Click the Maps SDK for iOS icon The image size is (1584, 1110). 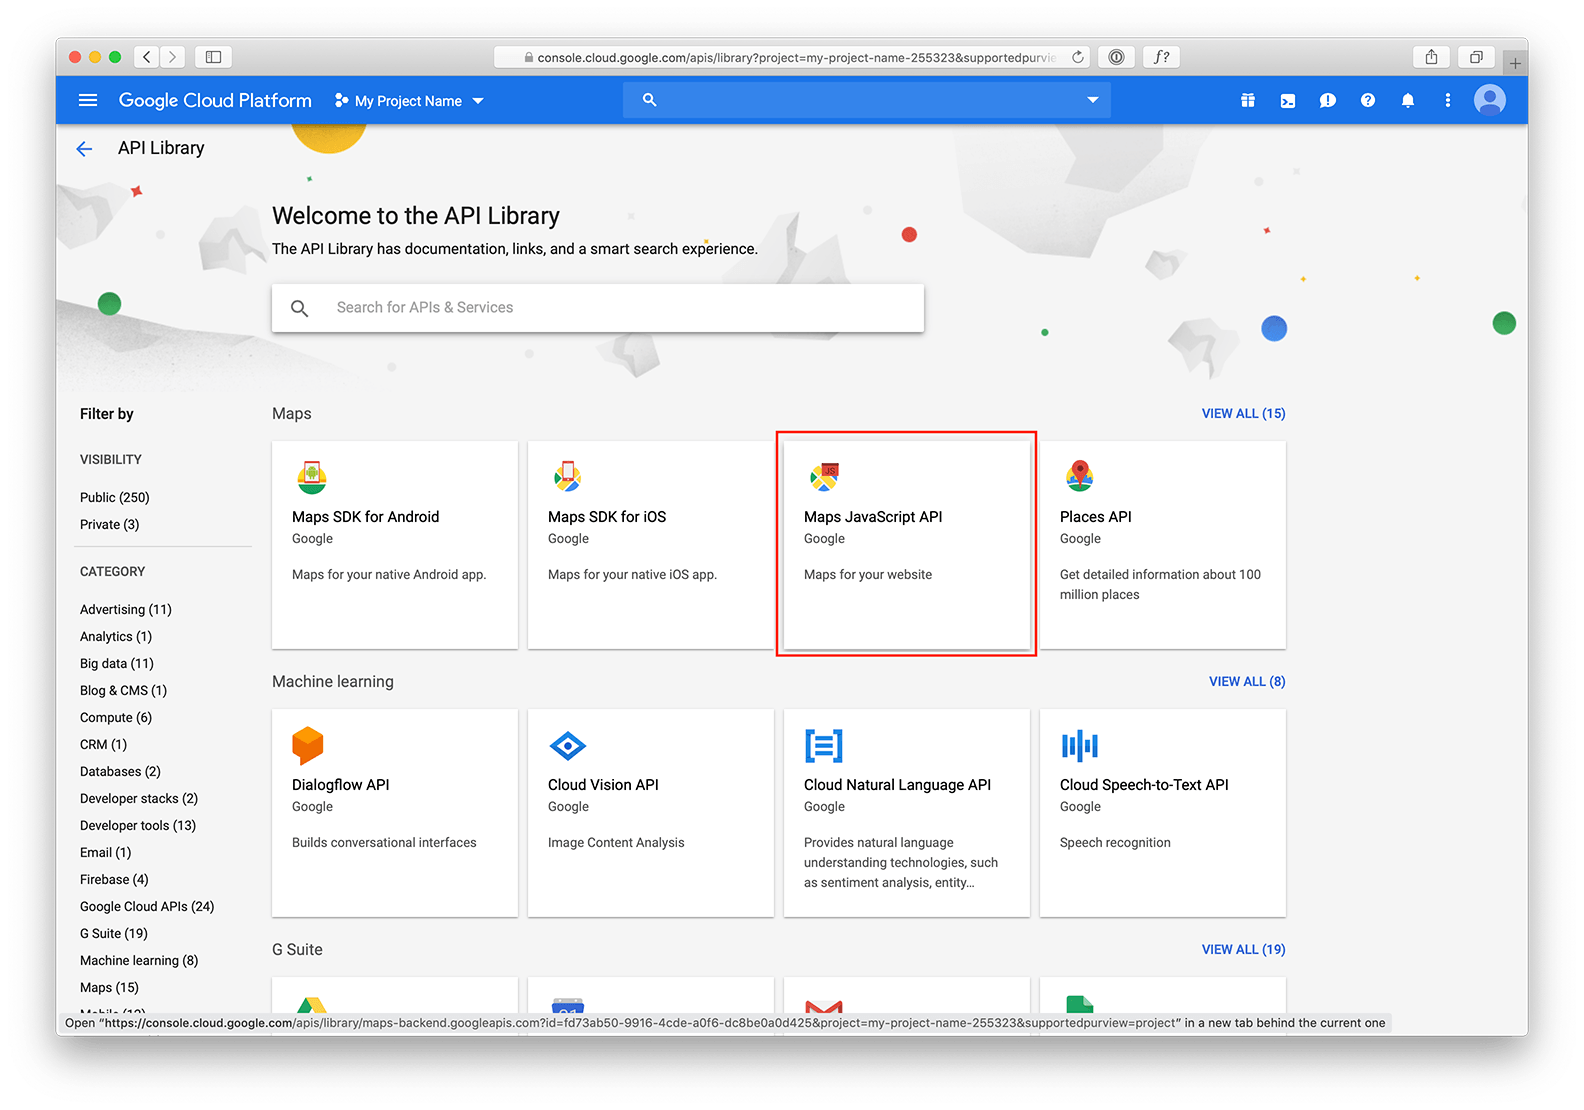pos(568,477)
